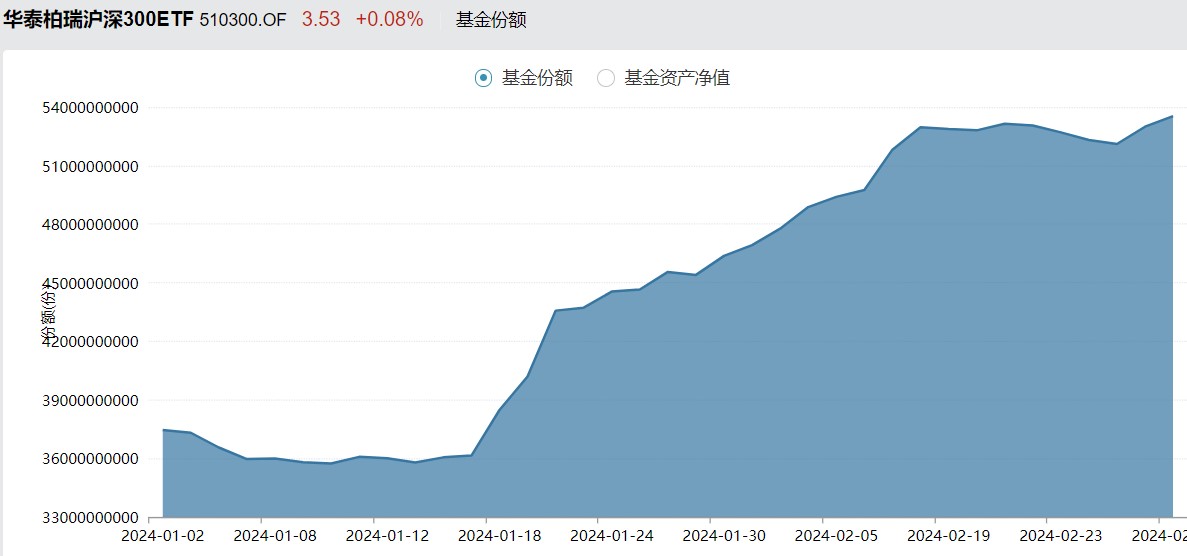Click the 华泰柏瑞沪深300ETF fund name

click(98, 20)
